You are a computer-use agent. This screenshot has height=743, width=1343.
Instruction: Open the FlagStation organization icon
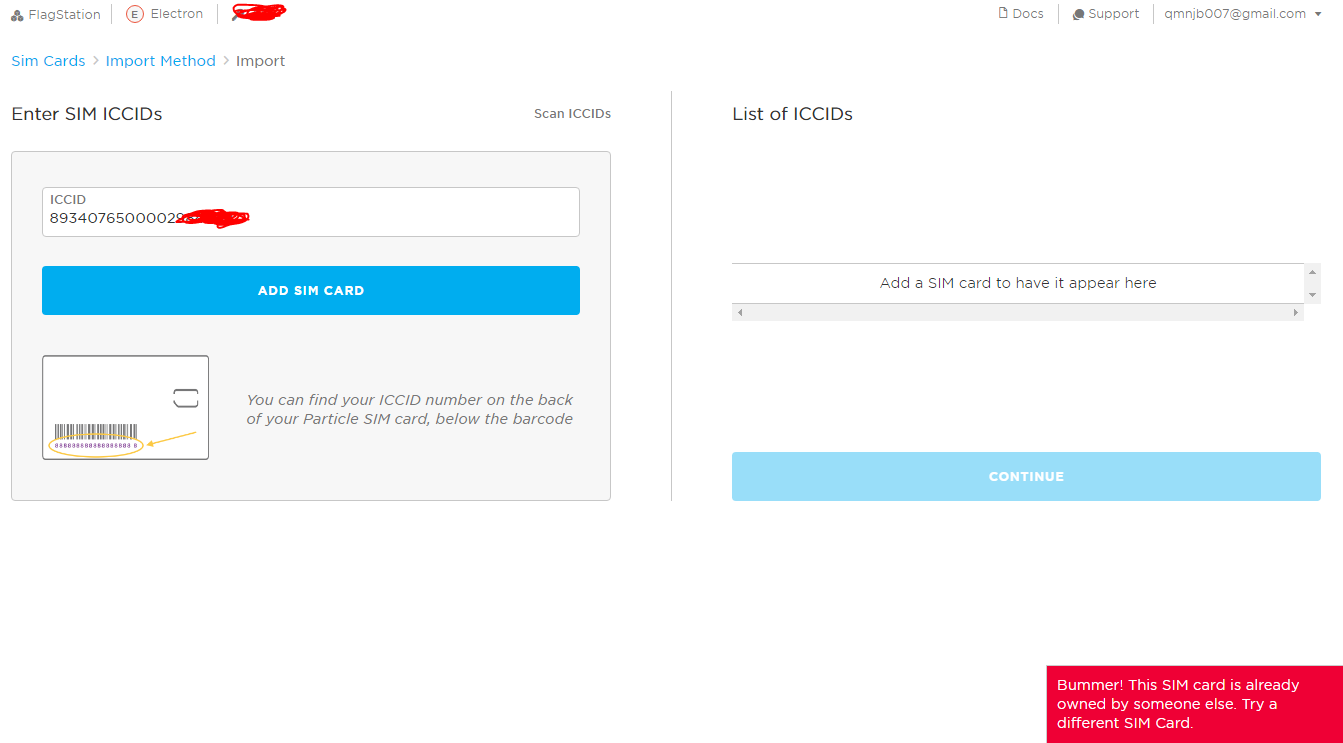point(17,15)
